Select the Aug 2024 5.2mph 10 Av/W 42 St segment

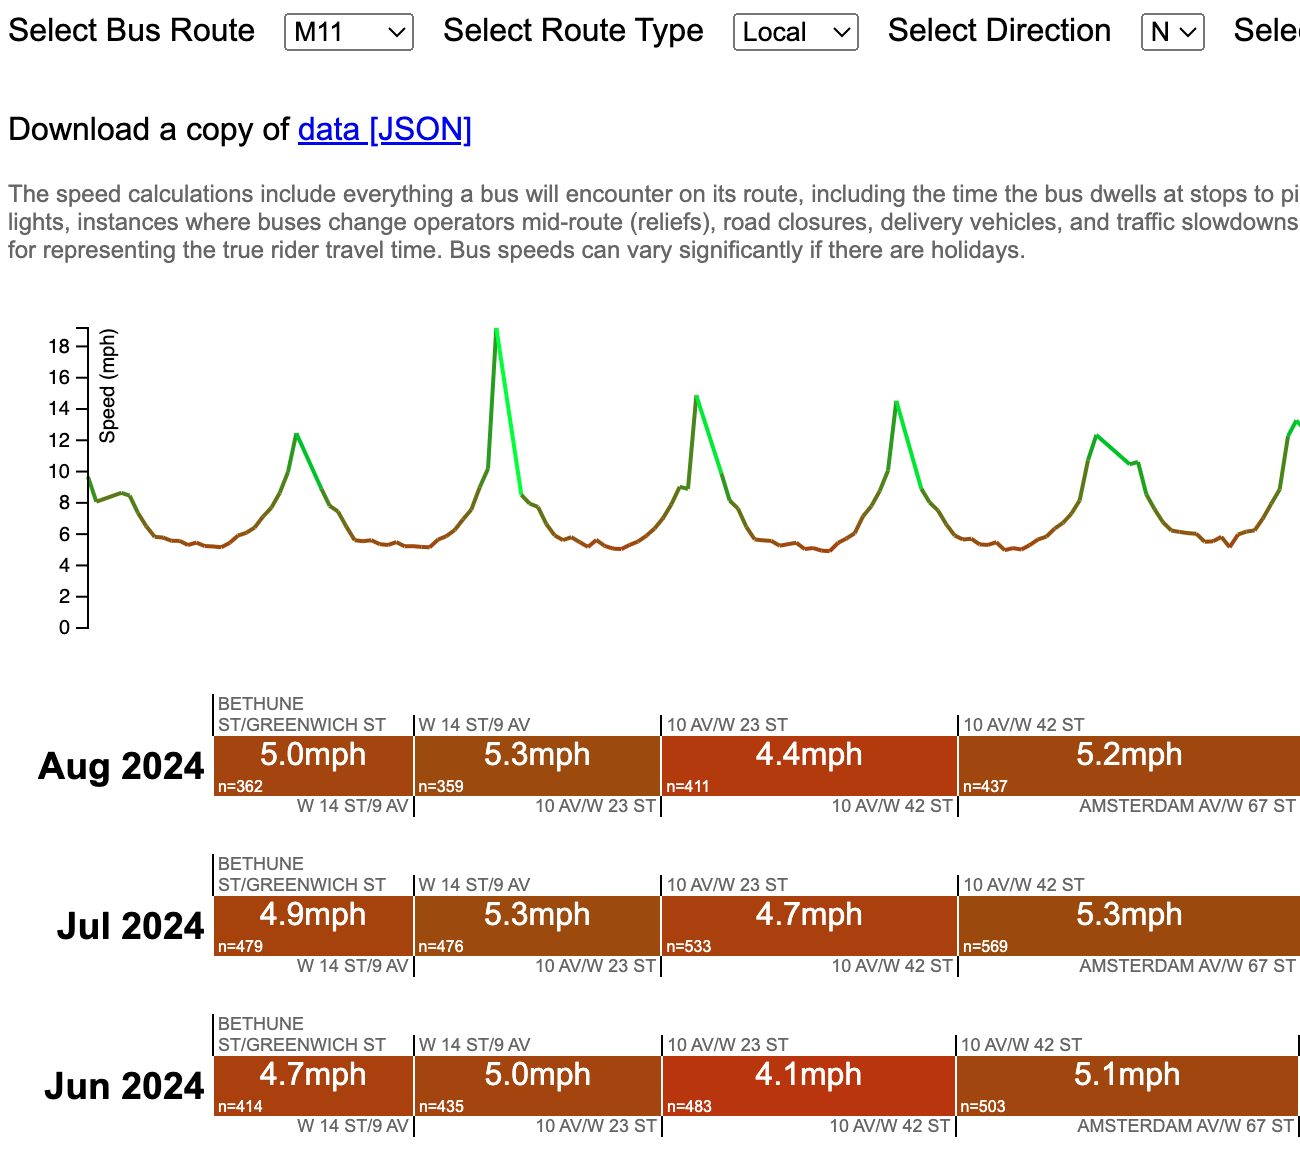coord(1129,766)
